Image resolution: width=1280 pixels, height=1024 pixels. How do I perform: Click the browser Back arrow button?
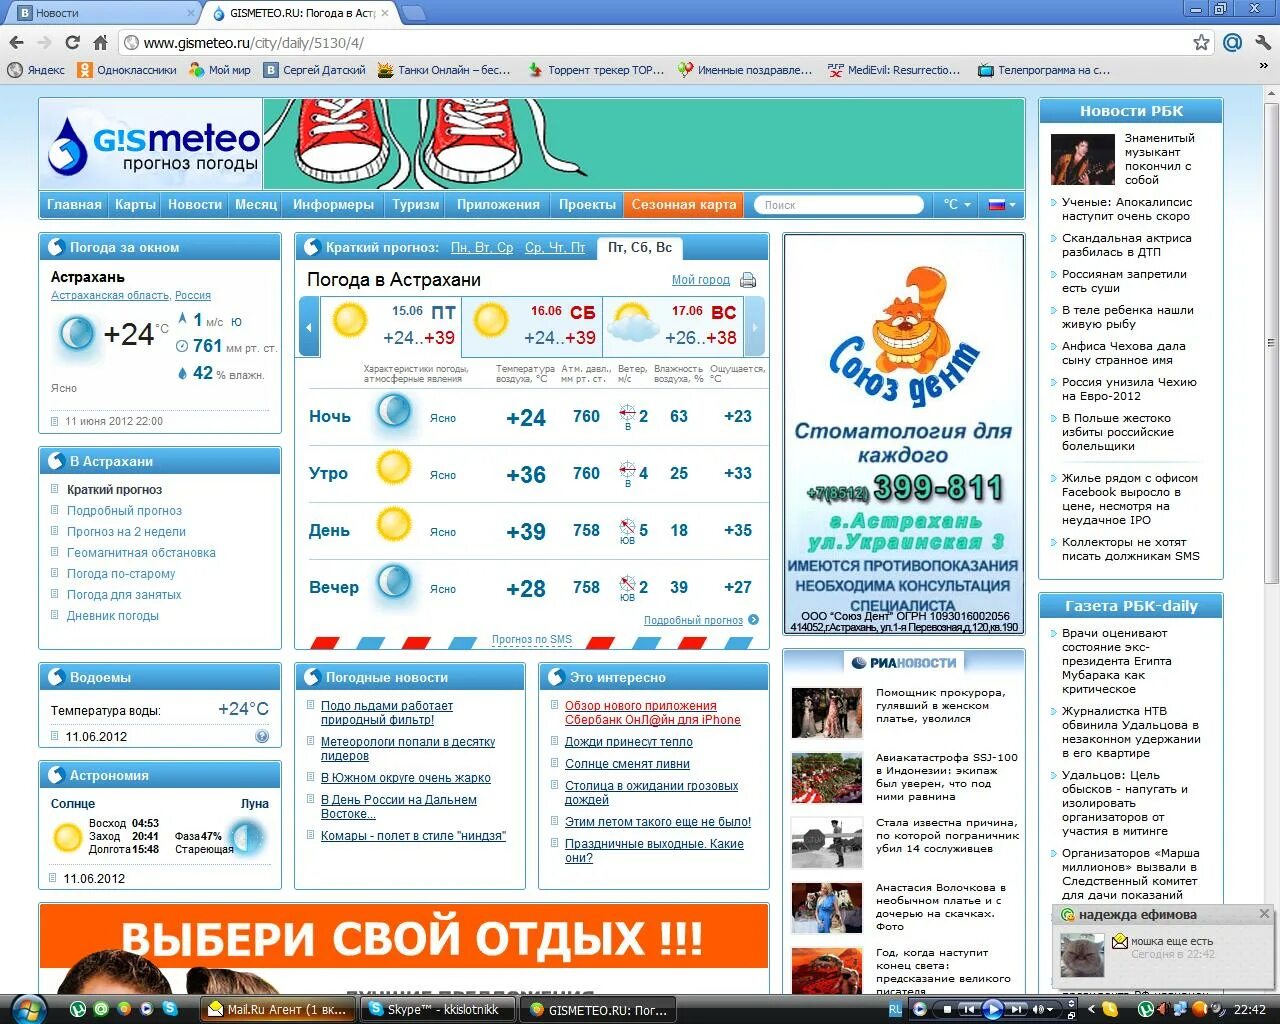pyautogui.click(x=16, y=42)
